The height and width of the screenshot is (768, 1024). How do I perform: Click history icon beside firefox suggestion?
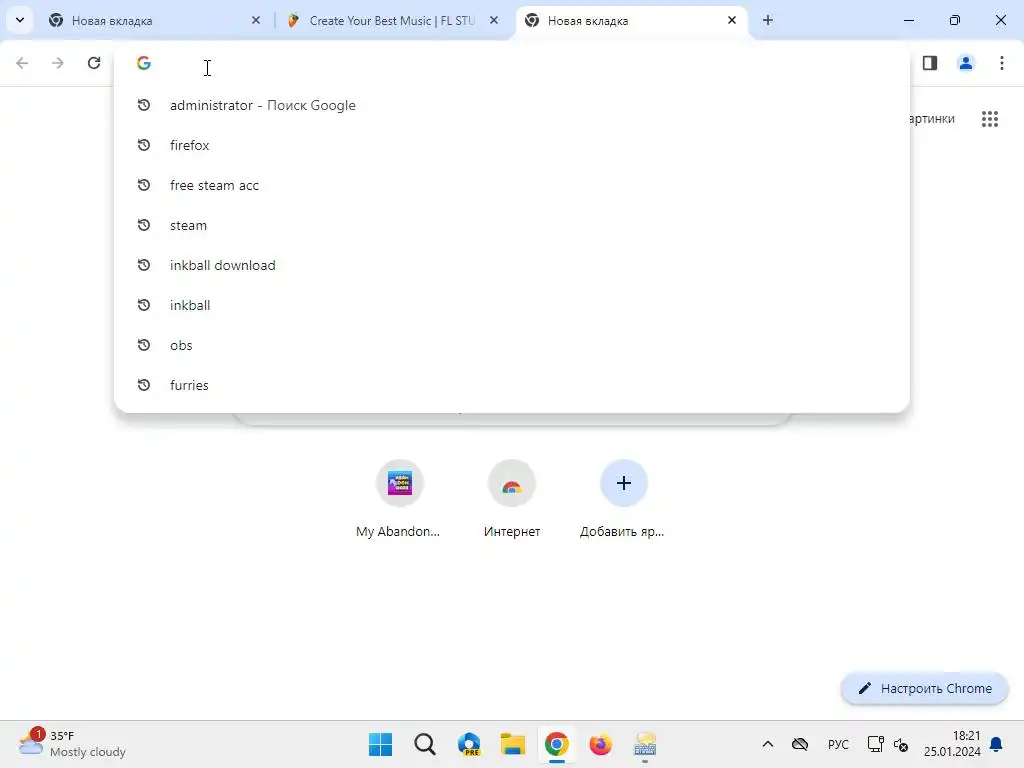(144, 145)
